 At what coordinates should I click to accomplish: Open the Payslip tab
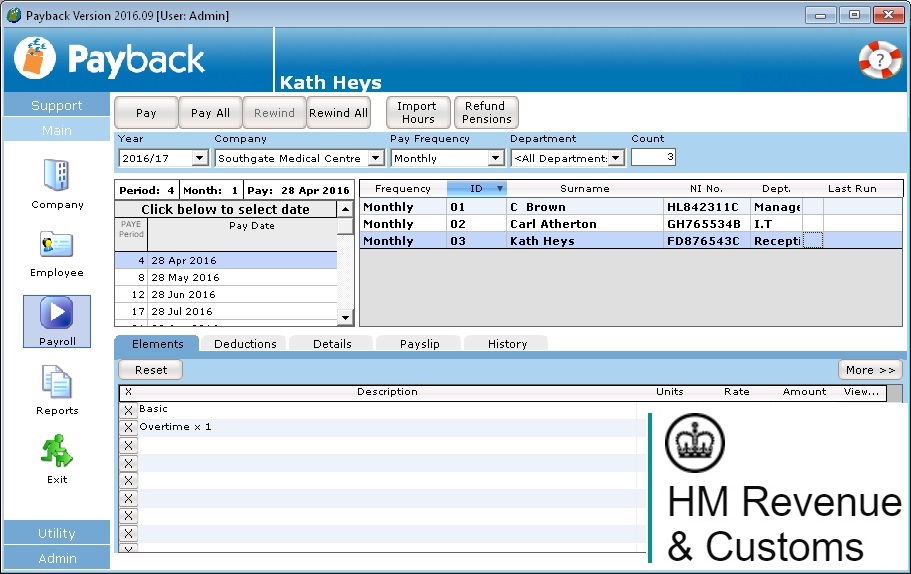pos(420,344)
